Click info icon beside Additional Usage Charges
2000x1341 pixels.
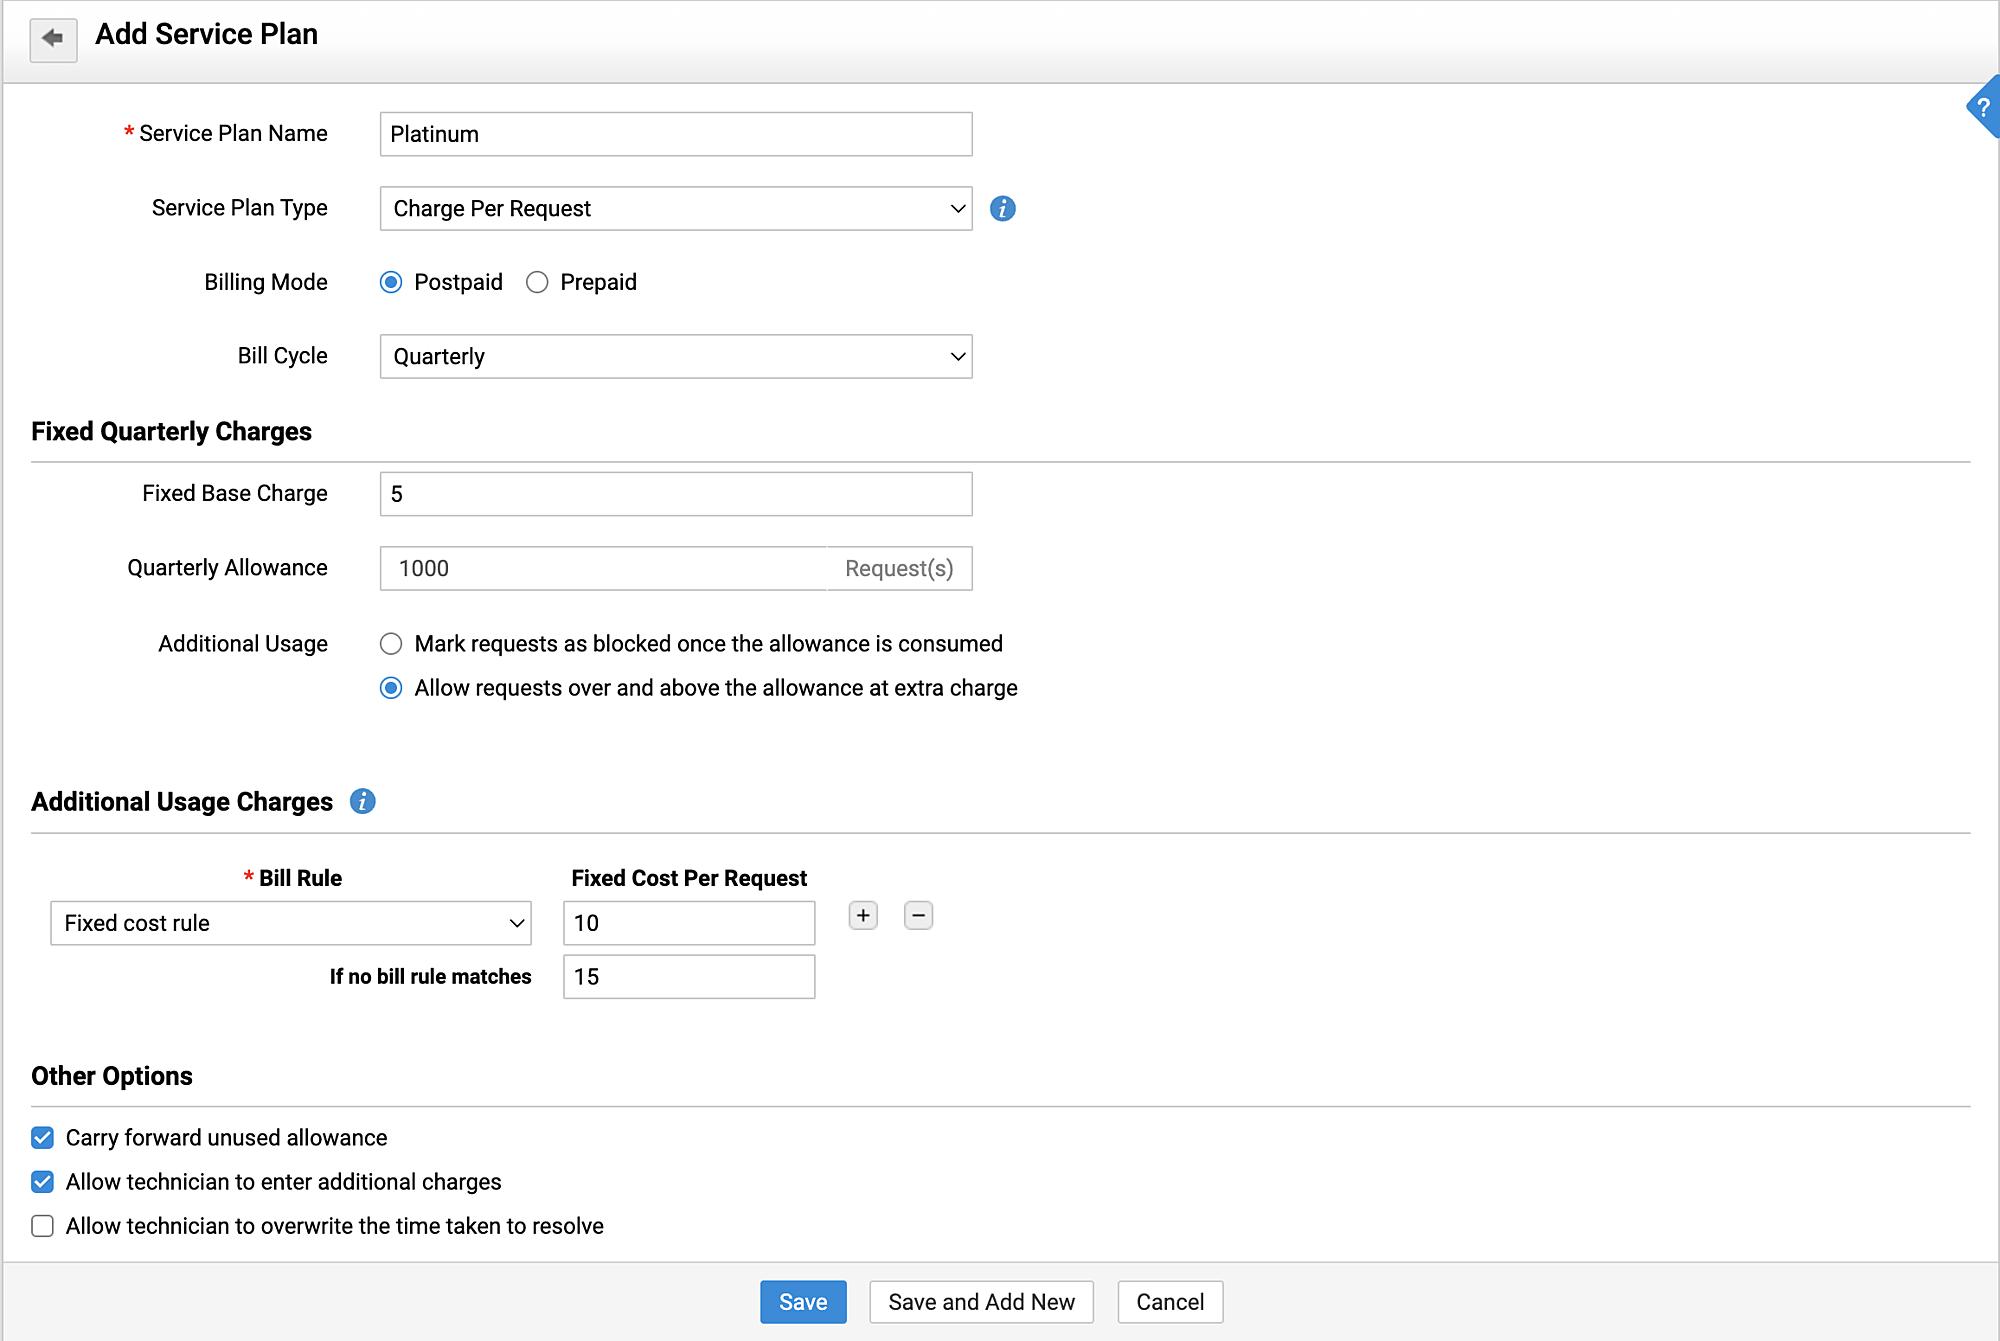click(x=362, y=801)
